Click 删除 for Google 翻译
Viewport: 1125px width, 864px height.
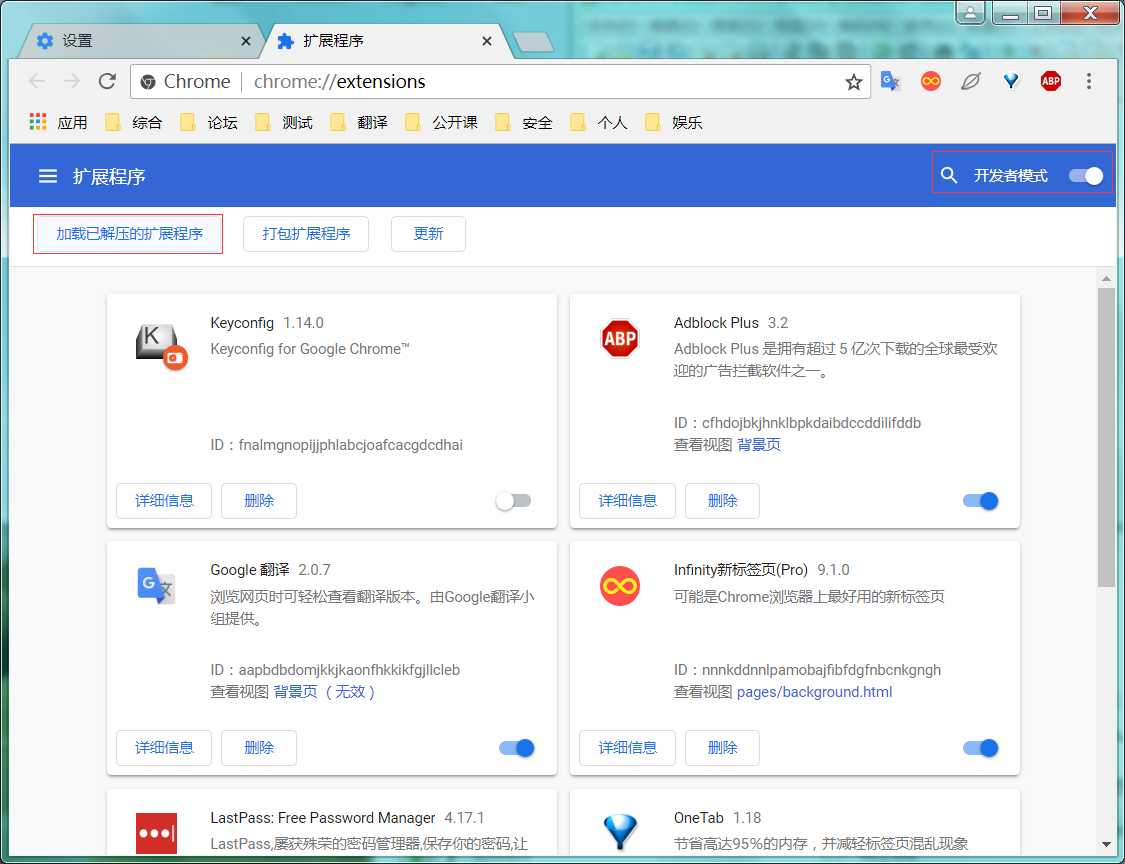point(259,748)
